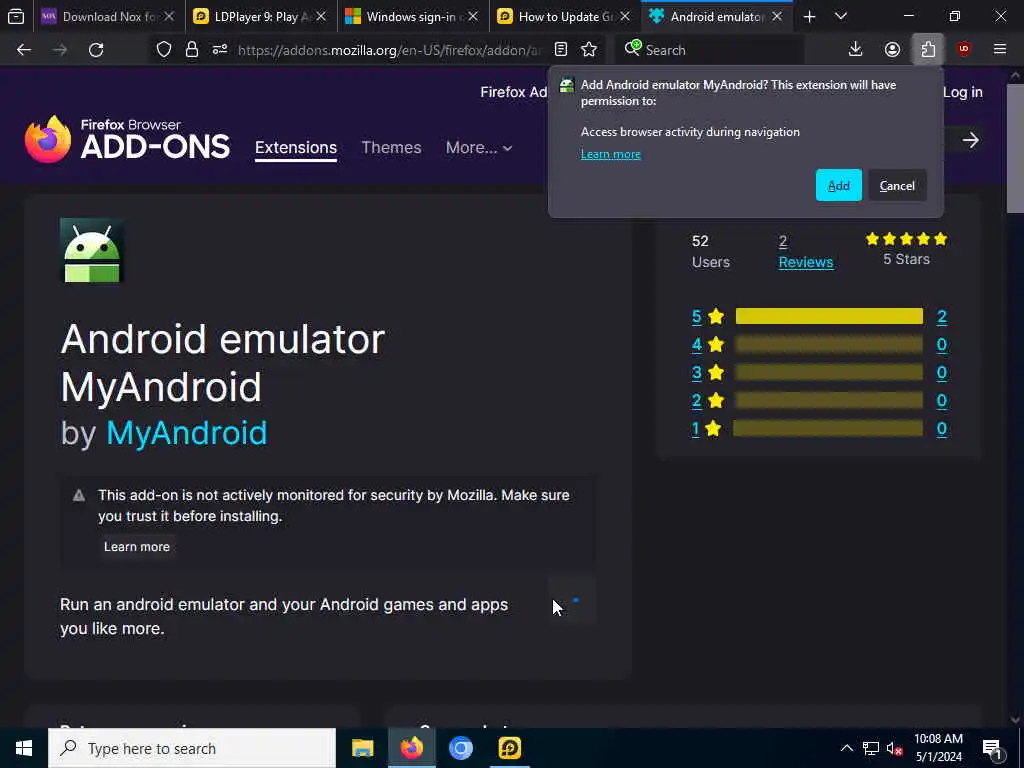This screenshot has height=768, width=1024.
Task: Open the MyAndroid author link
Action: click(x=187, y=433)
